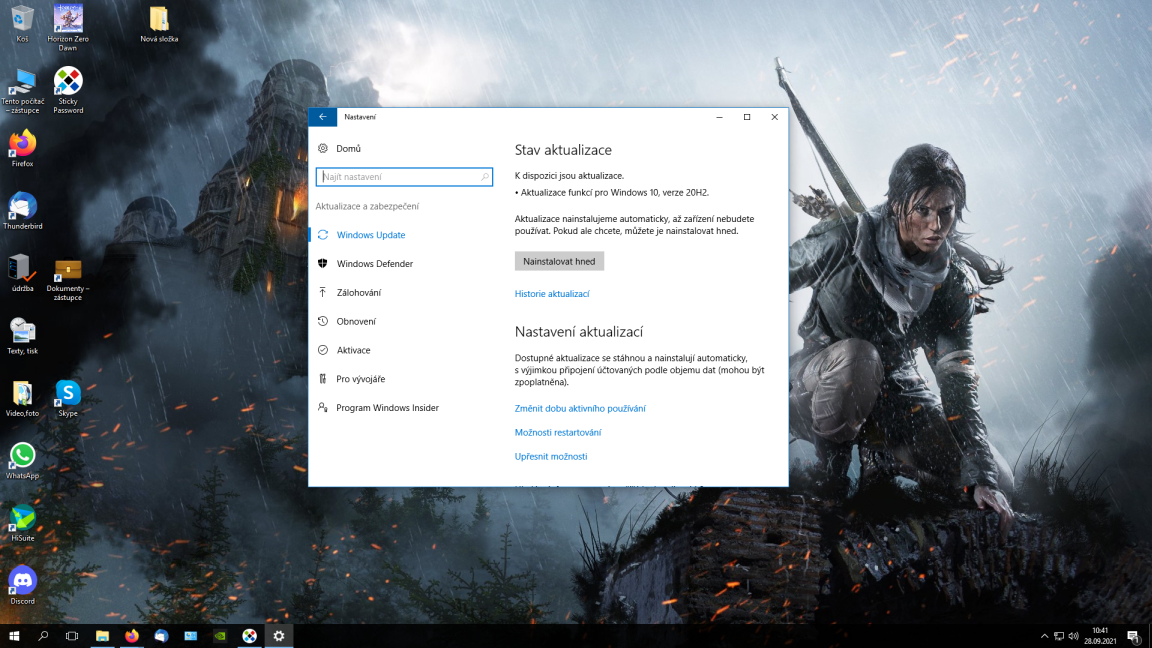Open Možnosti restartování link
The width and height of the screenshot is (1152, 648).
[x=558, y=432]
